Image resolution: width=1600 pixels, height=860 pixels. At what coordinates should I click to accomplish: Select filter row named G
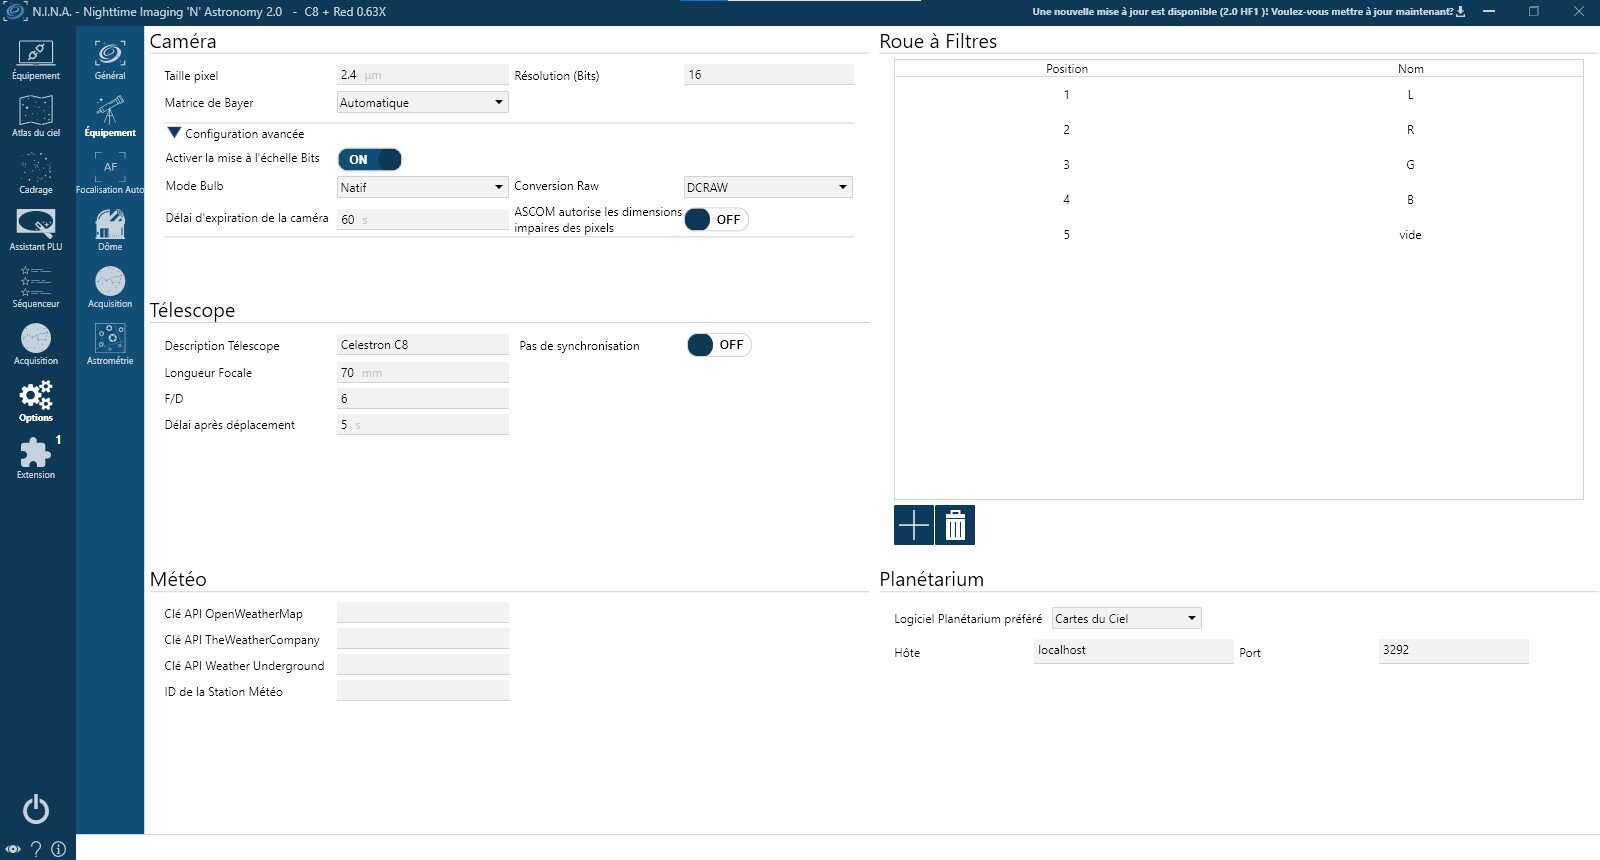point(1238,165)
